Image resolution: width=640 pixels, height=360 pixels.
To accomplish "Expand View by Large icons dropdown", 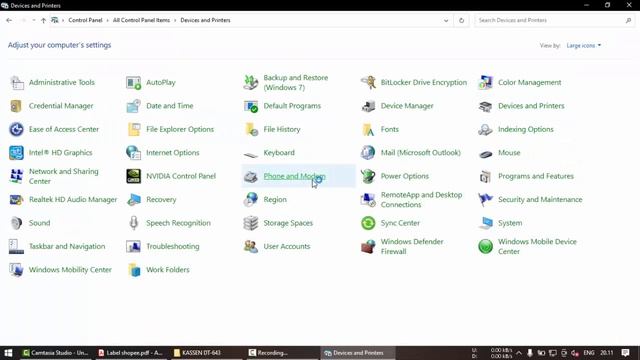I will pos(584,45).
